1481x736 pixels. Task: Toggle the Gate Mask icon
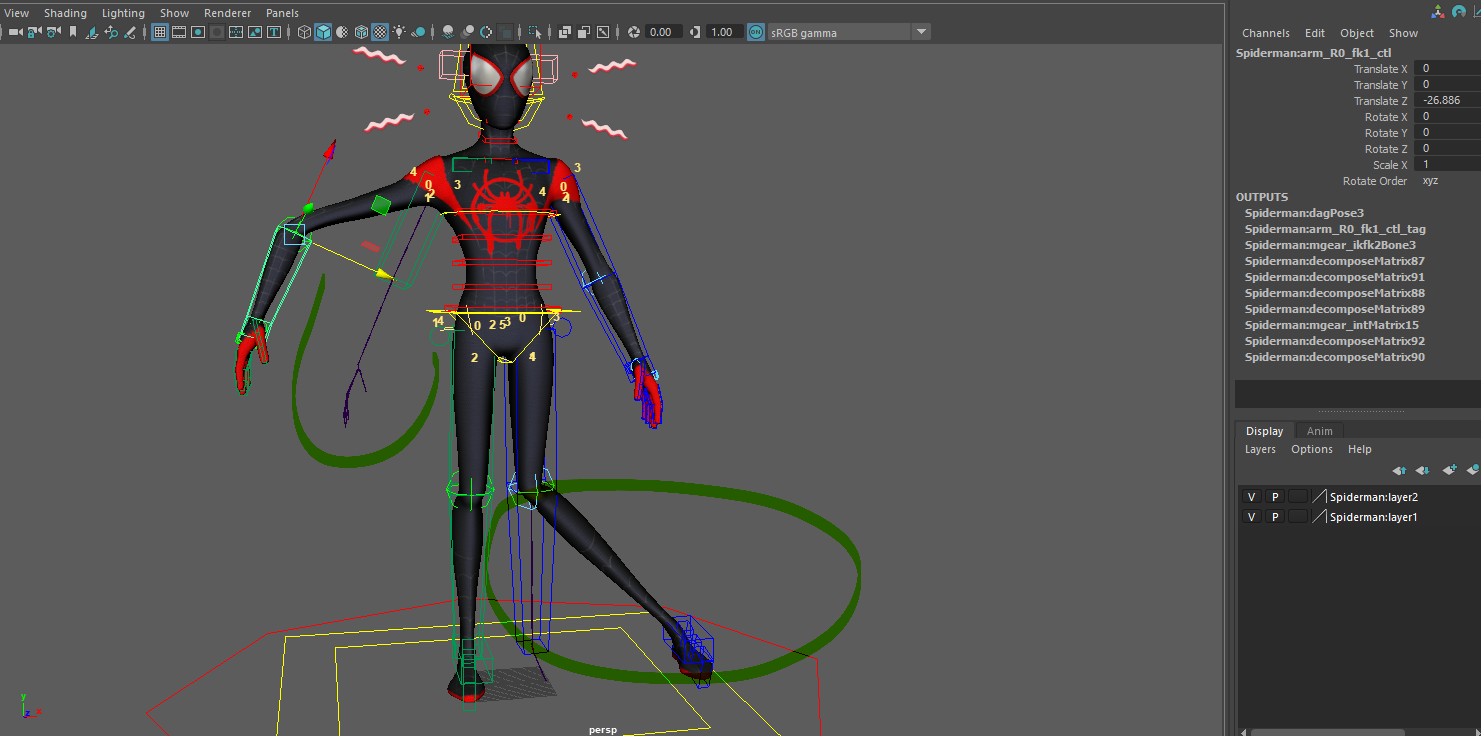tap(217, 32)
